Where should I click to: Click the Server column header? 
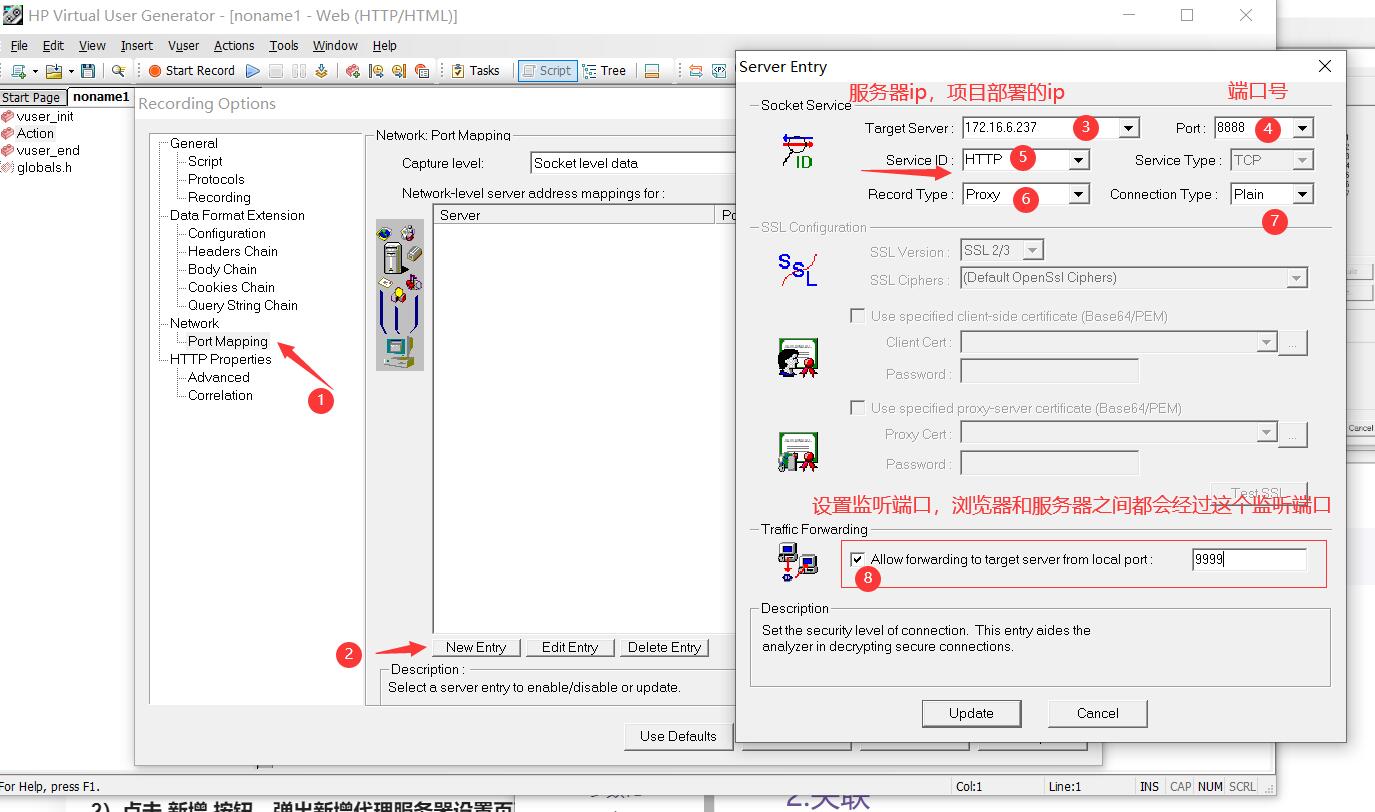(575, 215)
